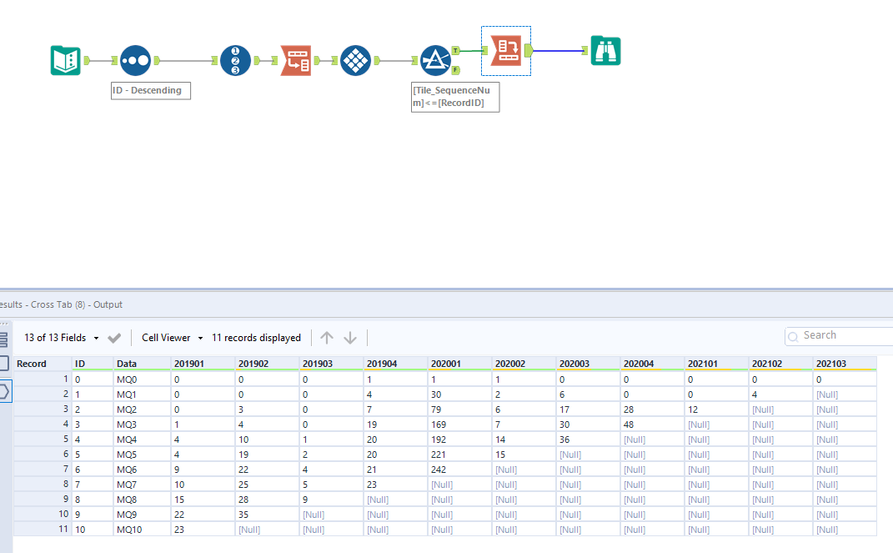Click the MQ0 cell

[142, 379]
